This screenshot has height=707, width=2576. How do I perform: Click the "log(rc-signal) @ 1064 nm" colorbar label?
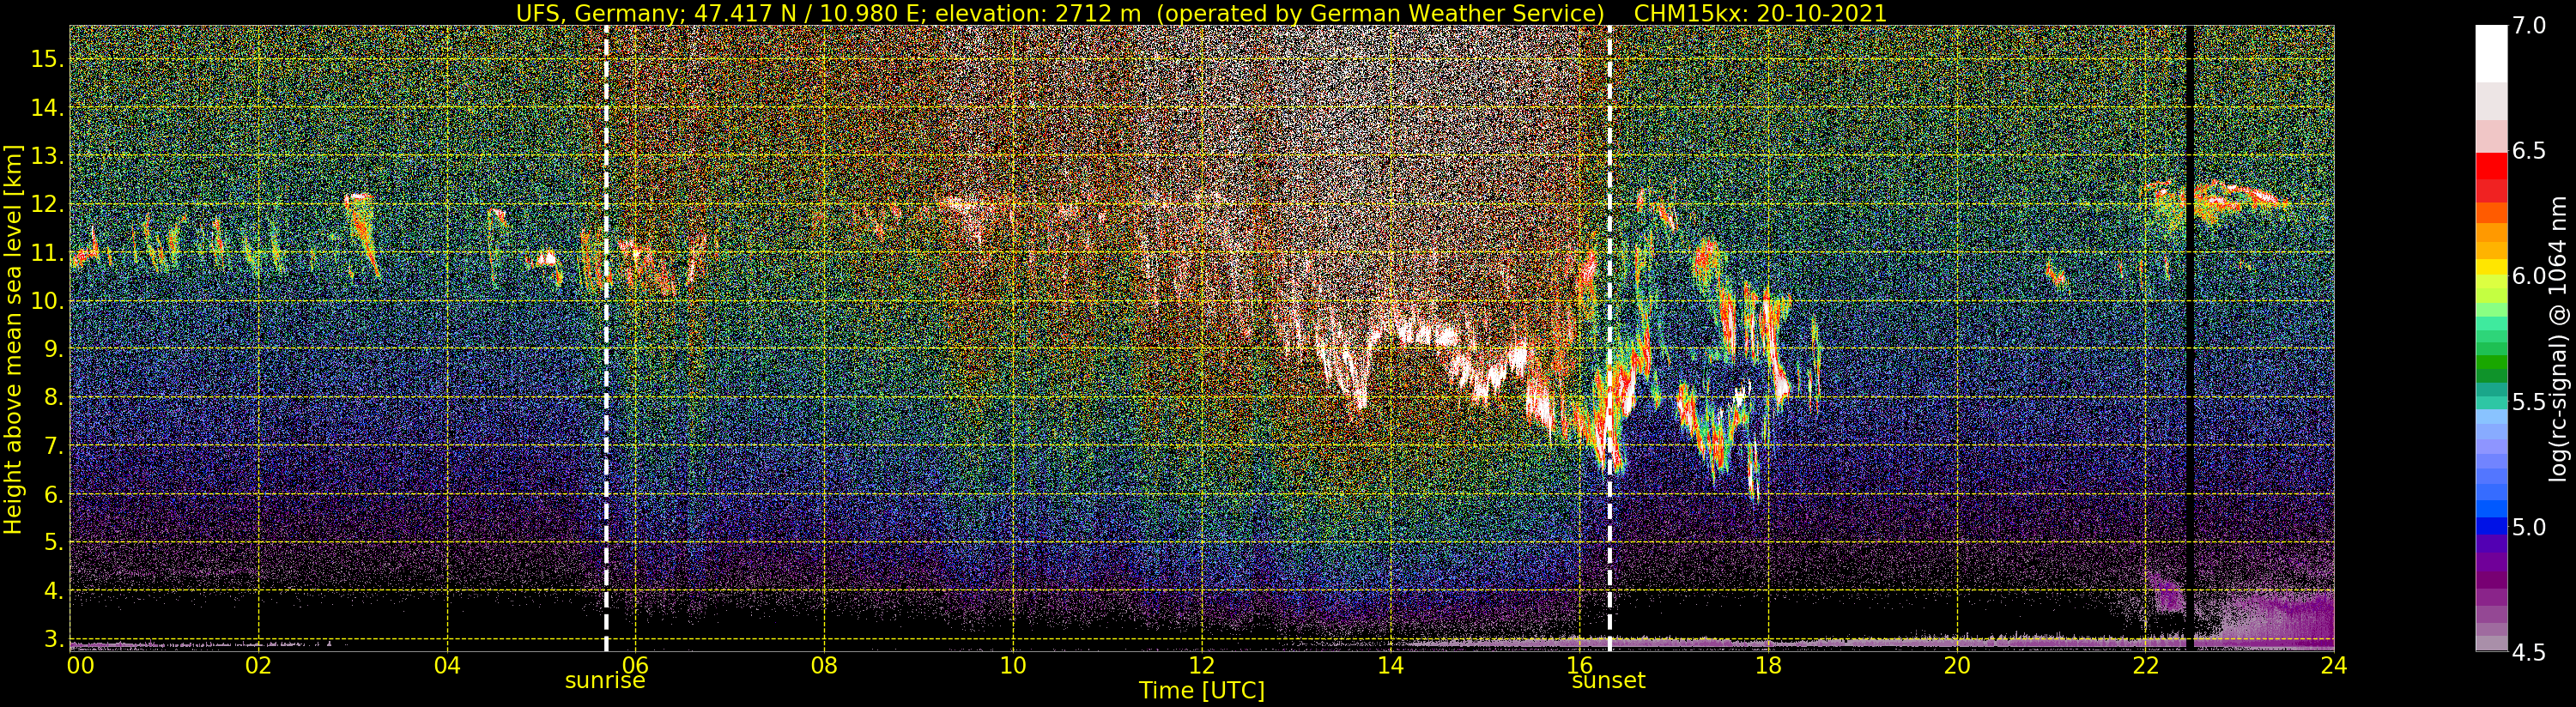(x=2560, y=339)
